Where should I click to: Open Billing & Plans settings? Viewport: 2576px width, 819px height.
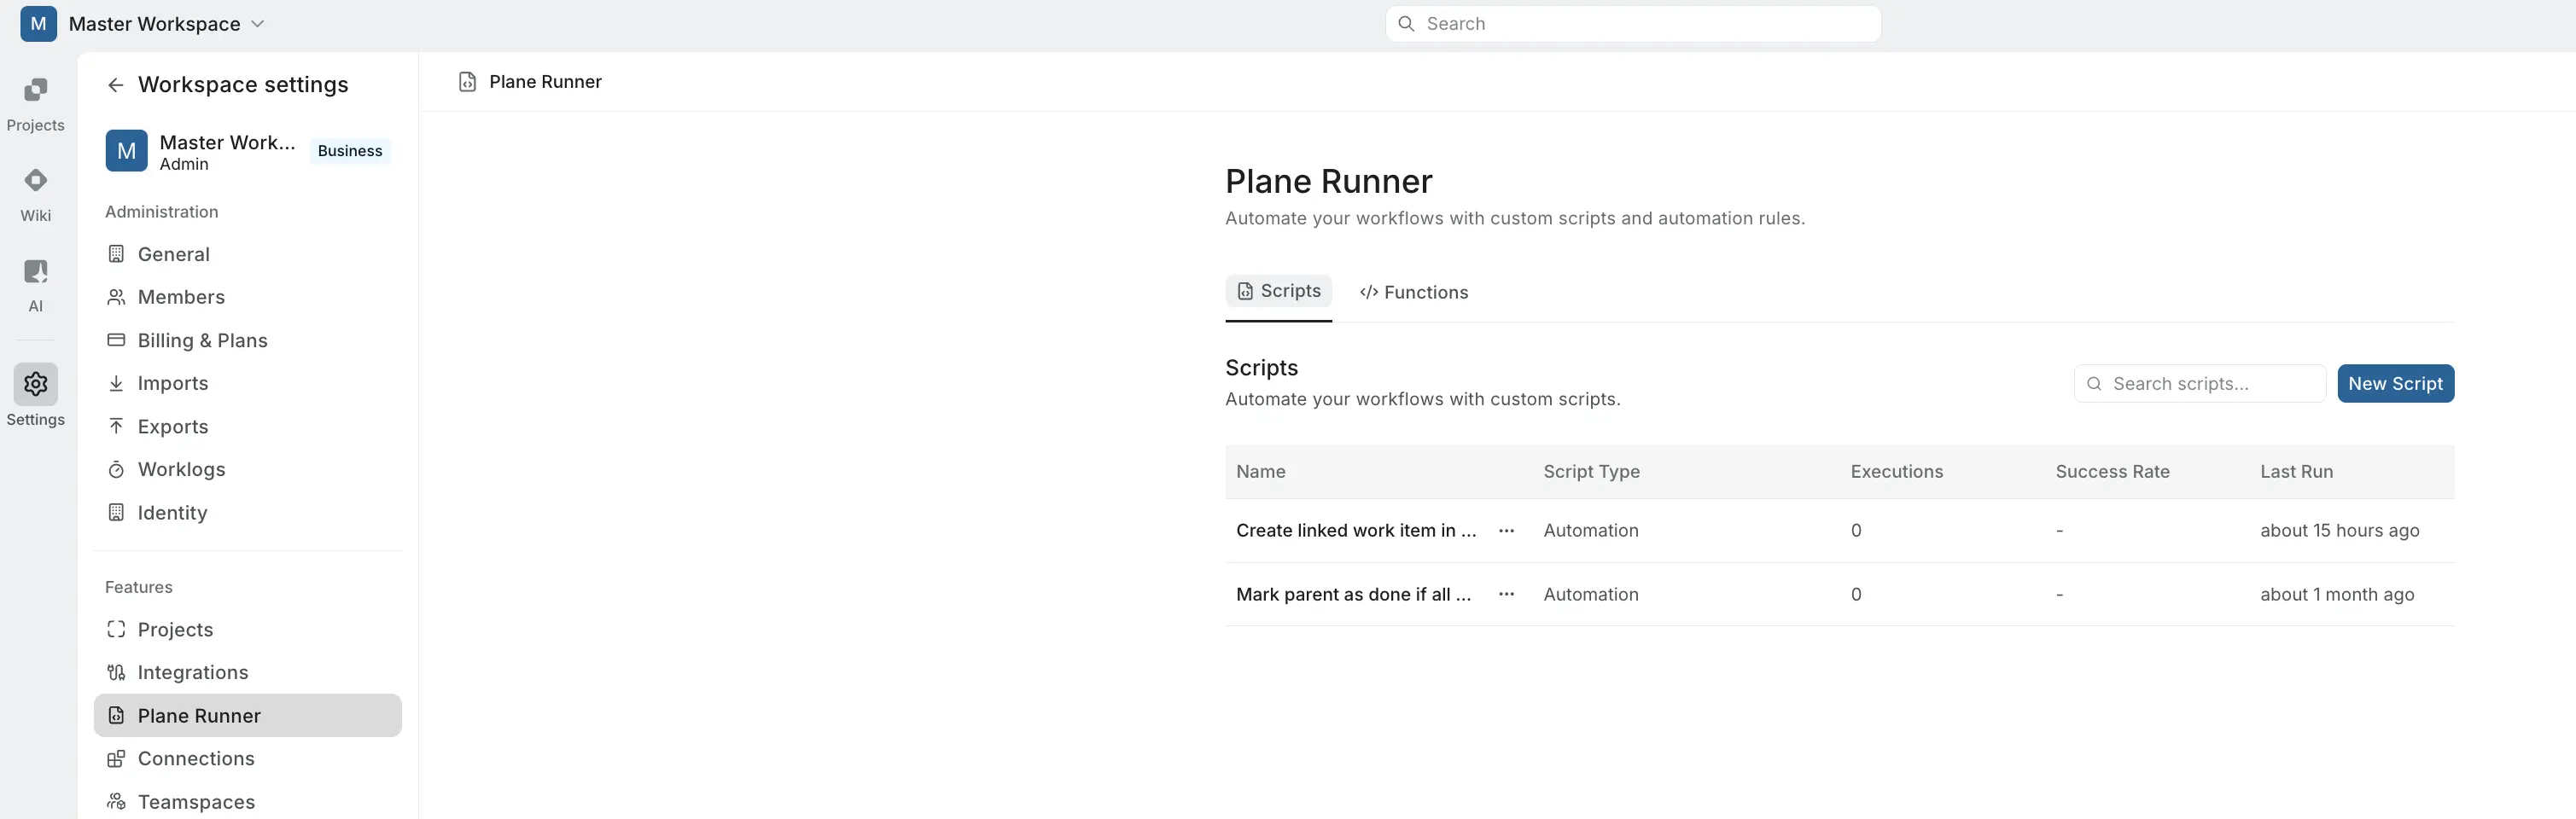pos(201,340)
